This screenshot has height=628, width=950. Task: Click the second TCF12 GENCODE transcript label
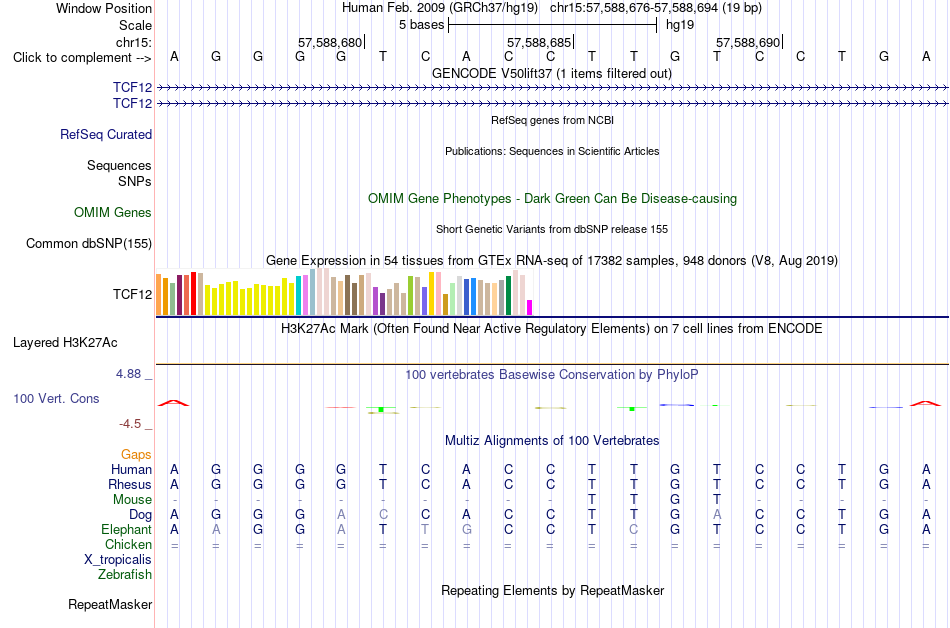[132, 103]
